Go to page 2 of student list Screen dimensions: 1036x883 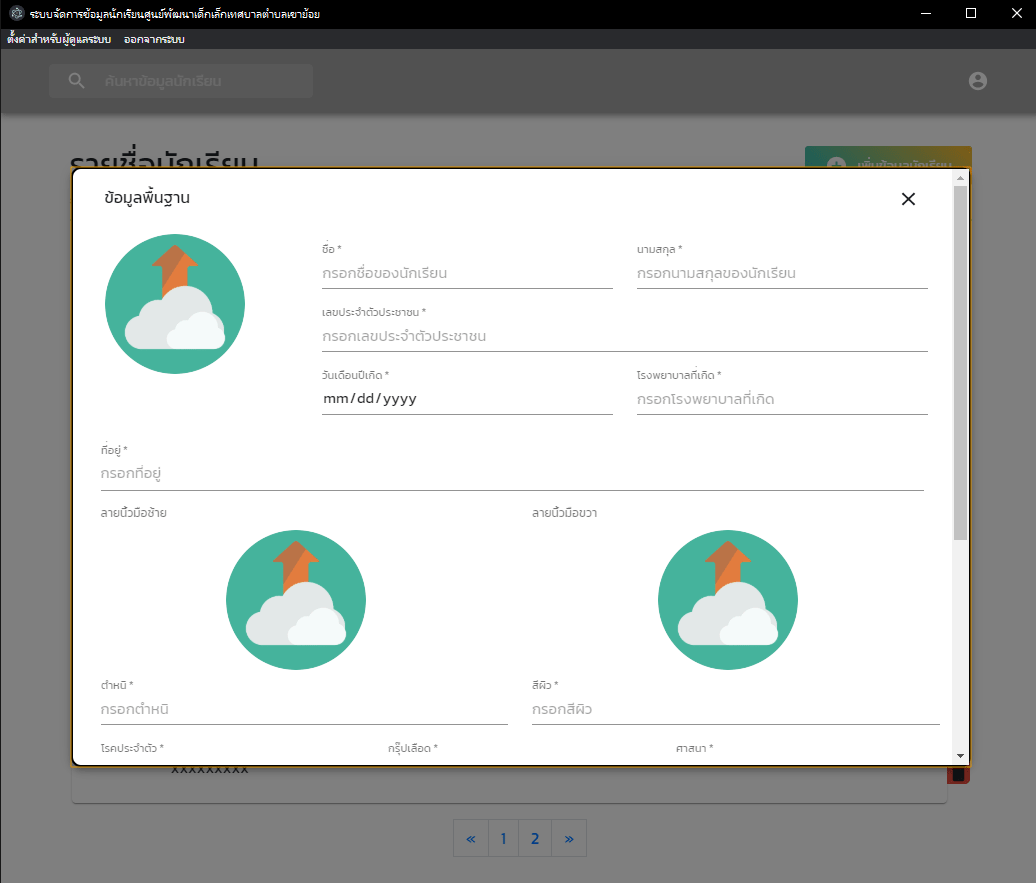click(535, 839)
